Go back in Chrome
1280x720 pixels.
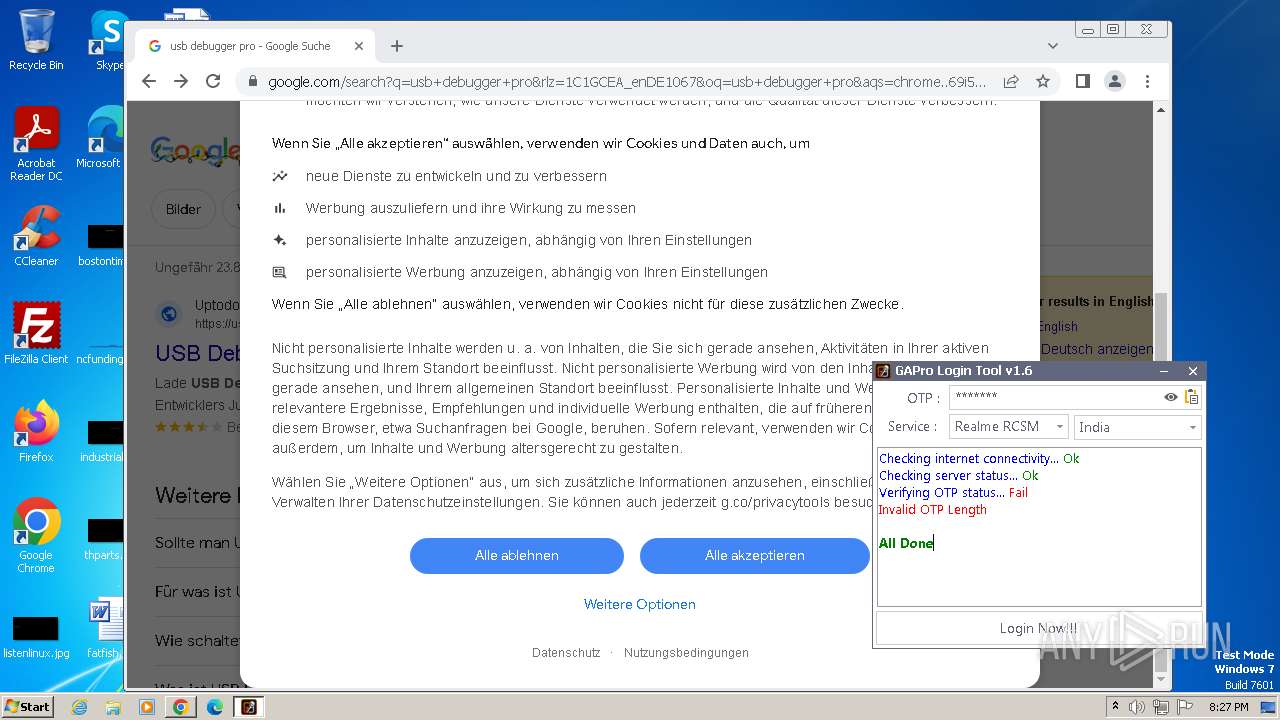(x=149, y=81)
